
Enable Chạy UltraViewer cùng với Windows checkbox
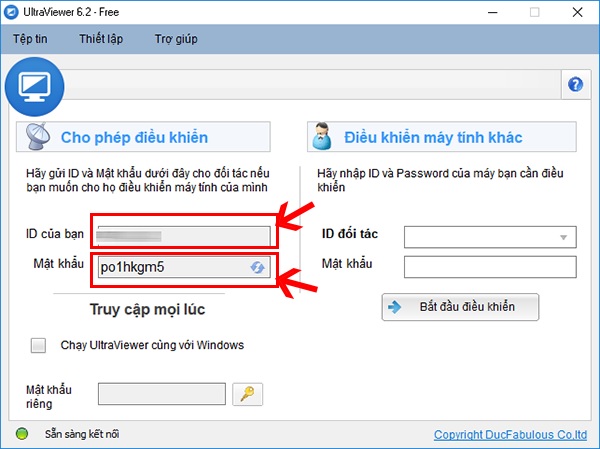[x=38, y=345]
